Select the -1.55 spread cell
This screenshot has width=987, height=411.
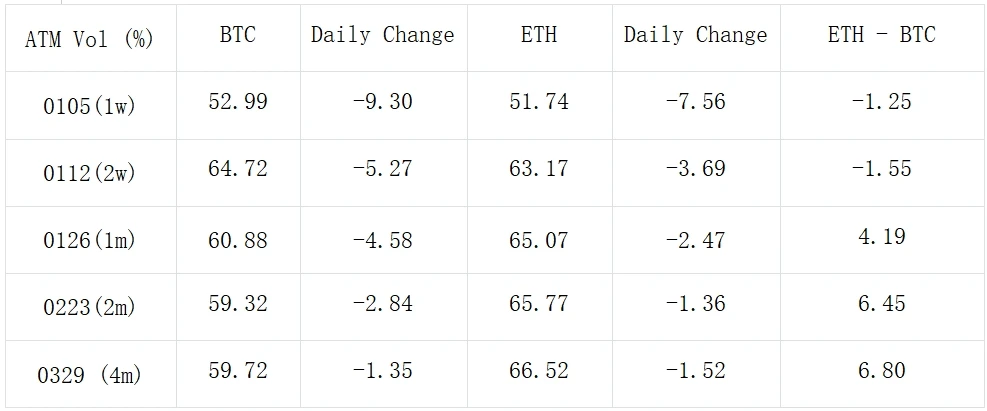[881, 168]
